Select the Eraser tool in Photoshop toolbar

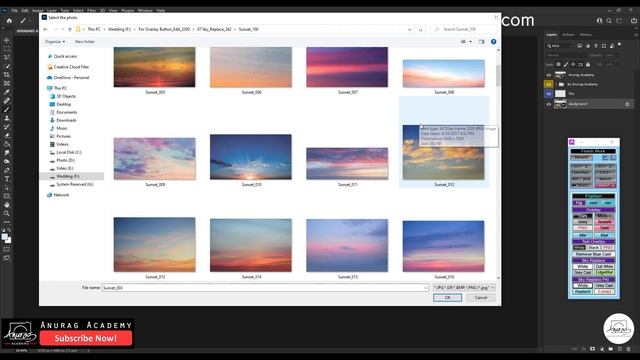tap(7, 136)
